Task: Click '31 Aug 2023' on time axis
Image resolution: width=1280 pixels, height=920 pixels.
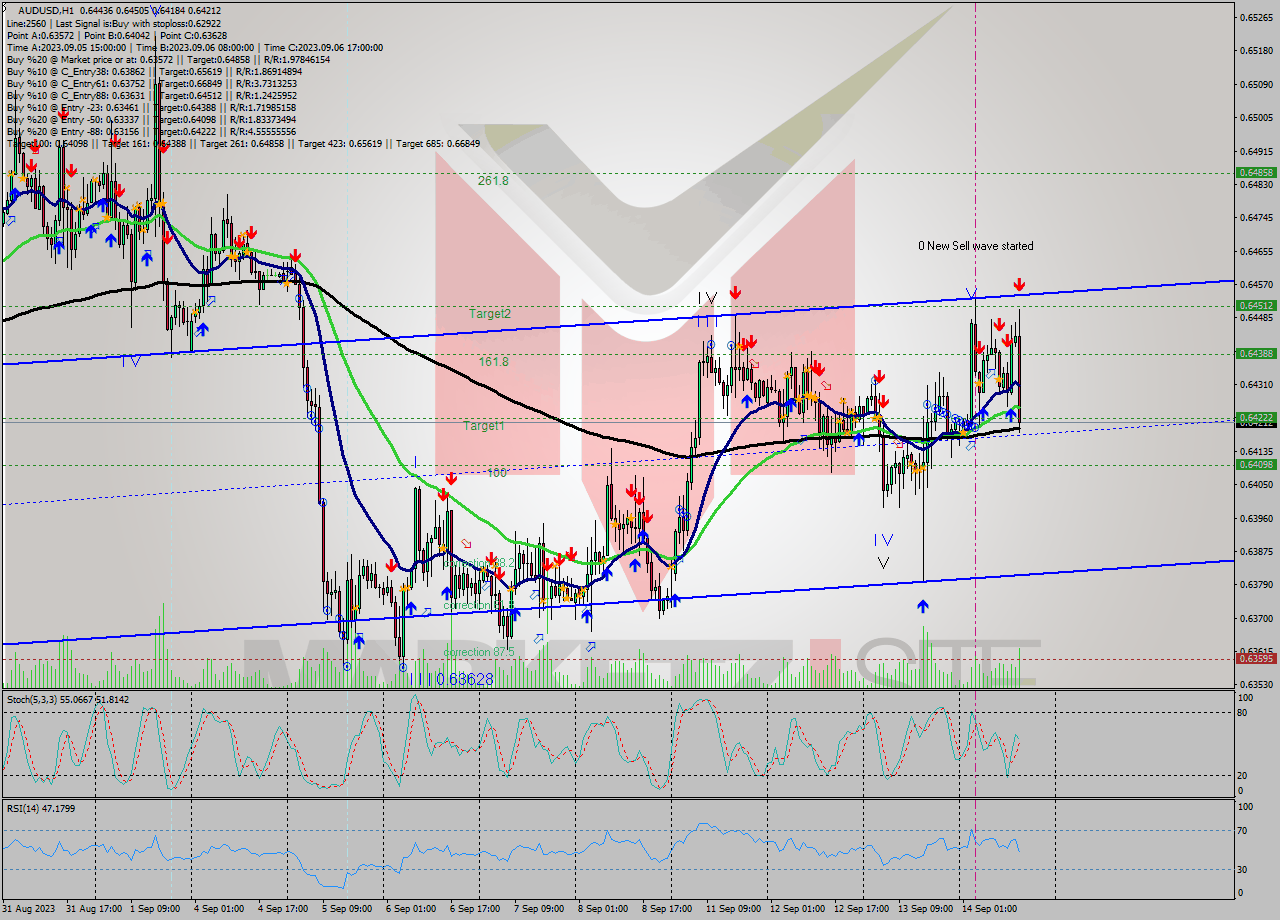Action: click(30, 909)
